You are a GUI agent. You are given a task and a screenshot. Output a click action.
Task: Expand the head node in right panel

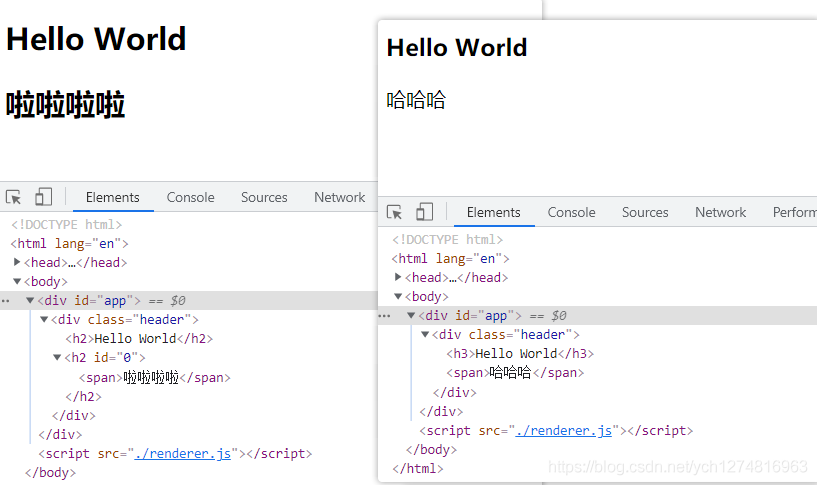[x=398, y=277]
